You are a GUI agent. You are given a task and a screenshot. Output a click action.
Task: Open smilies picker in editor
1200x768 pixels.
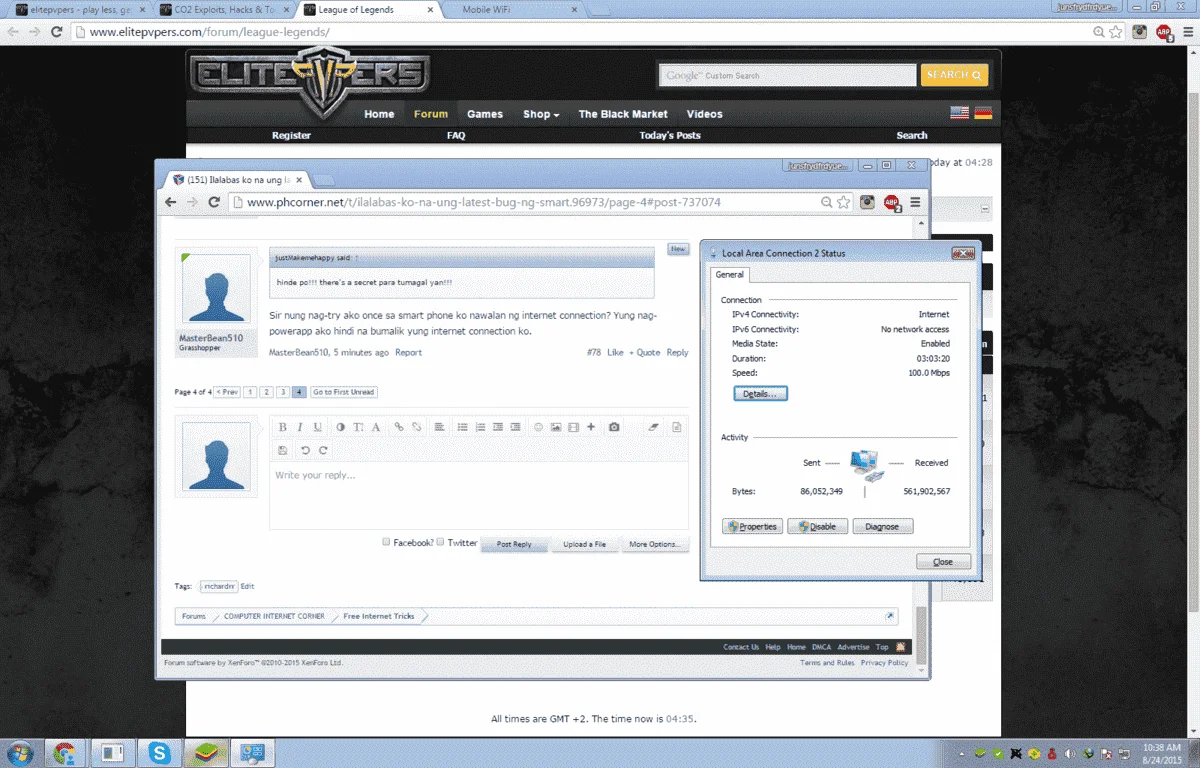coord(538,427)
